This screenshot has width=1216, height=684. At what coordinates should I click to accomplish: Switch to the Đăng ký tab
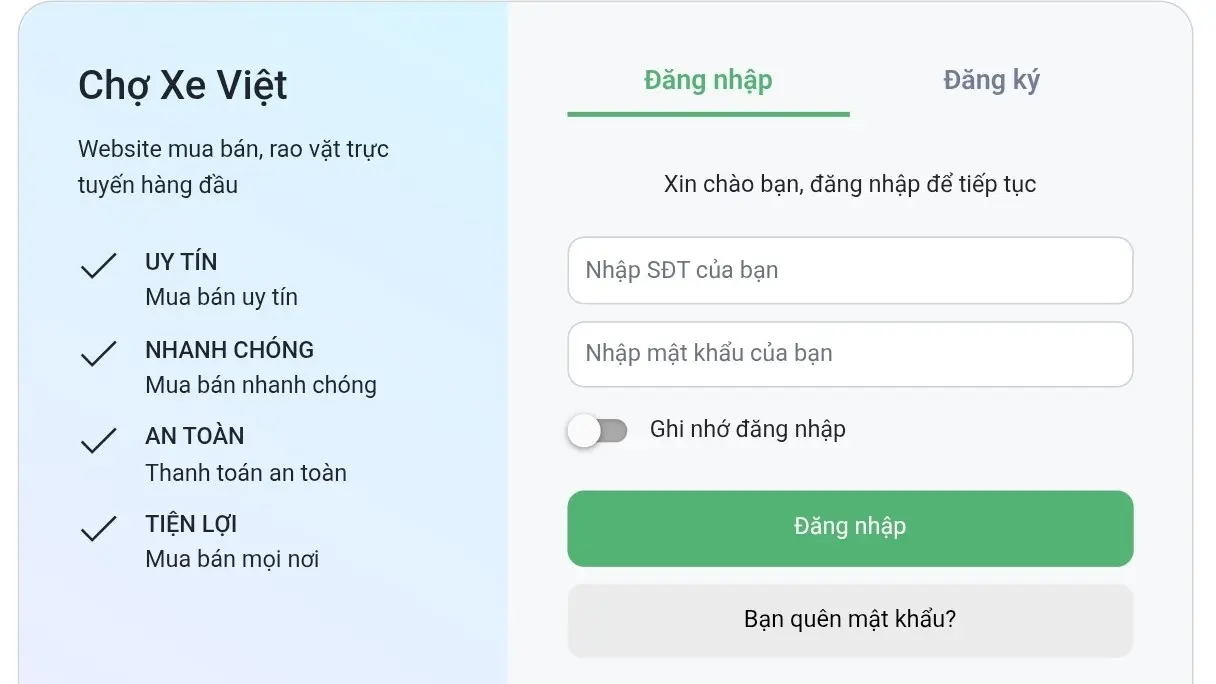[x=991, y=79]
